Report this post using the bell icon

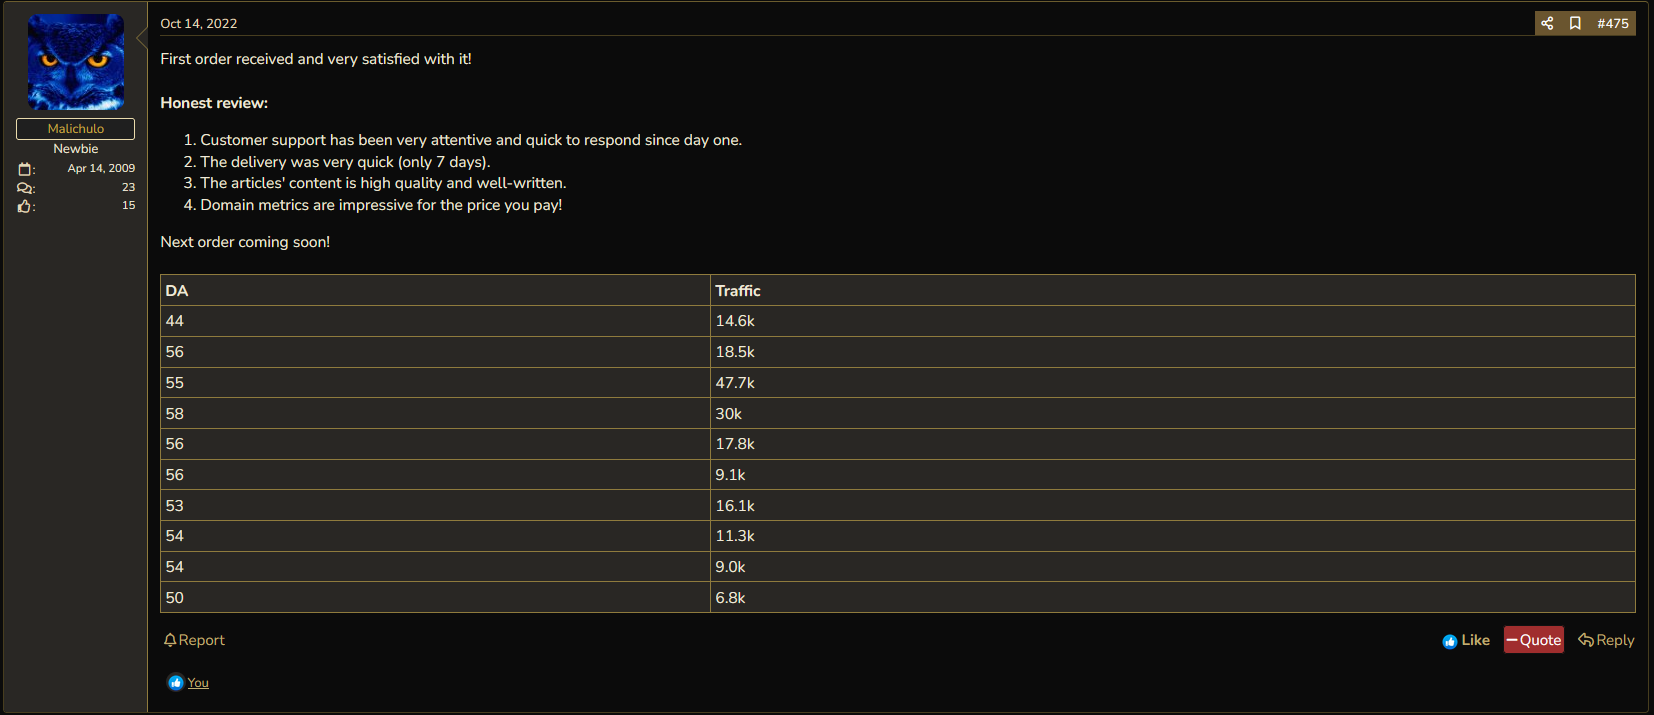pyautogui.click(x=194, y=640)
